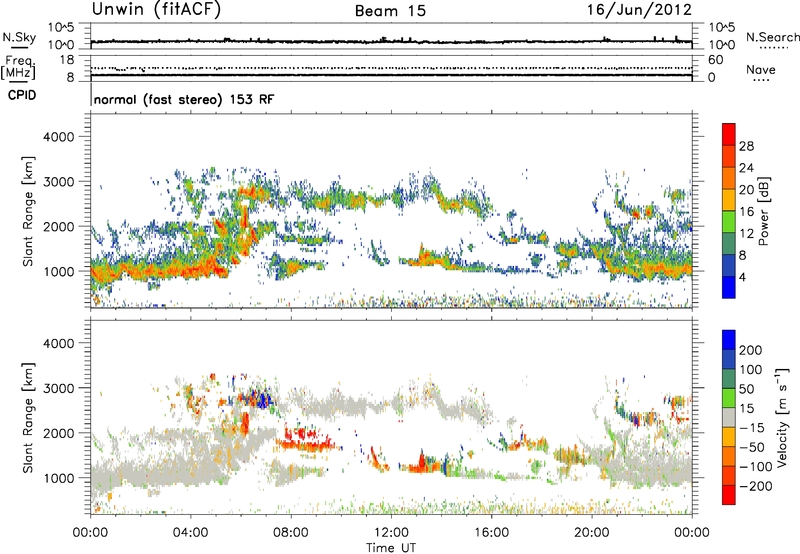Click the '16:00' time tick label
Screen dimensions: 800x554
pos(491,533)
